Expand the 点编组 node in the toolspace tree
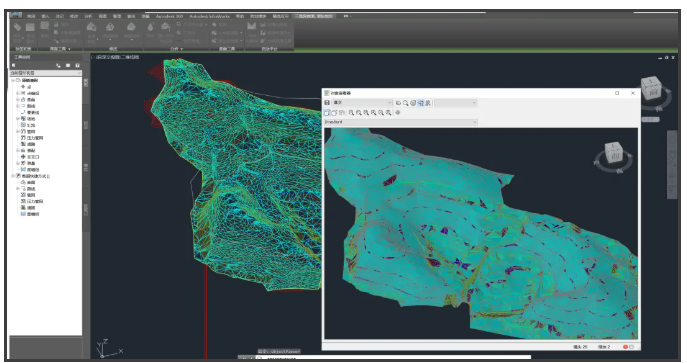Viewport: 687px width, 363px height. click(x=18, y=93)
